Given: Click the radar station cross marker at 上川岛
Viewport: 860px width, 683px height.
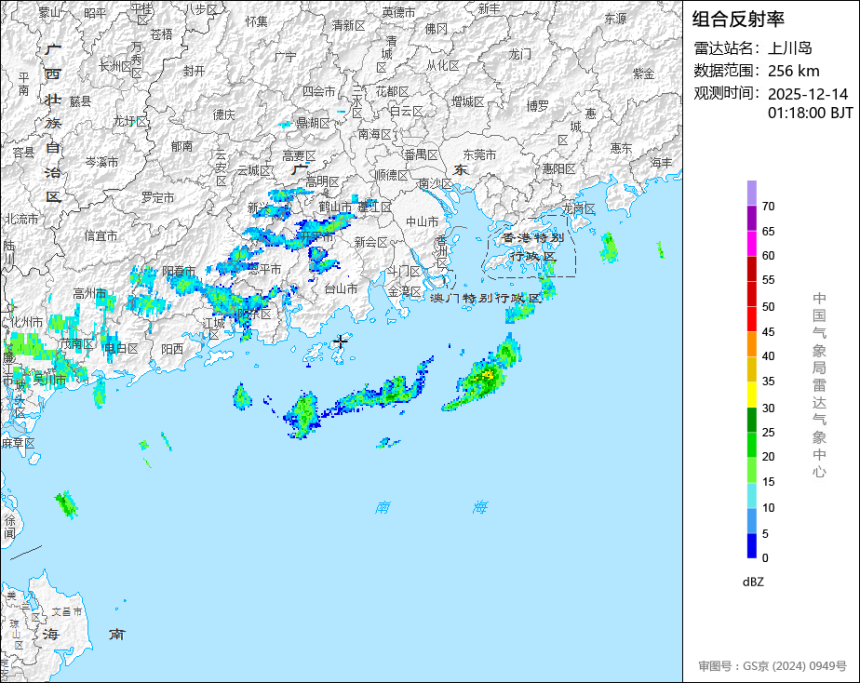Looking at the screenshot, I should [341, 341].
